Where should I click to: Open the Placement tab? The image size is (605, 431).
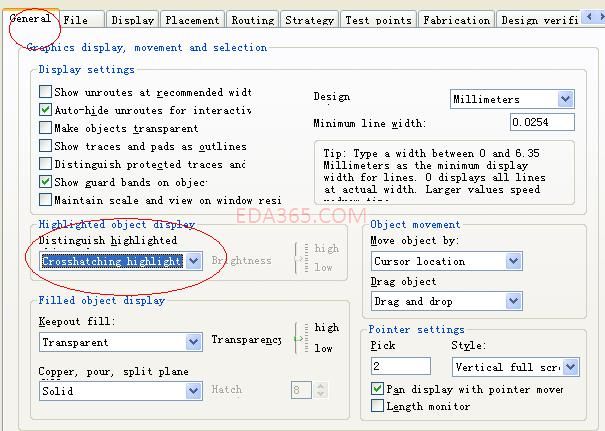(192, 20)
